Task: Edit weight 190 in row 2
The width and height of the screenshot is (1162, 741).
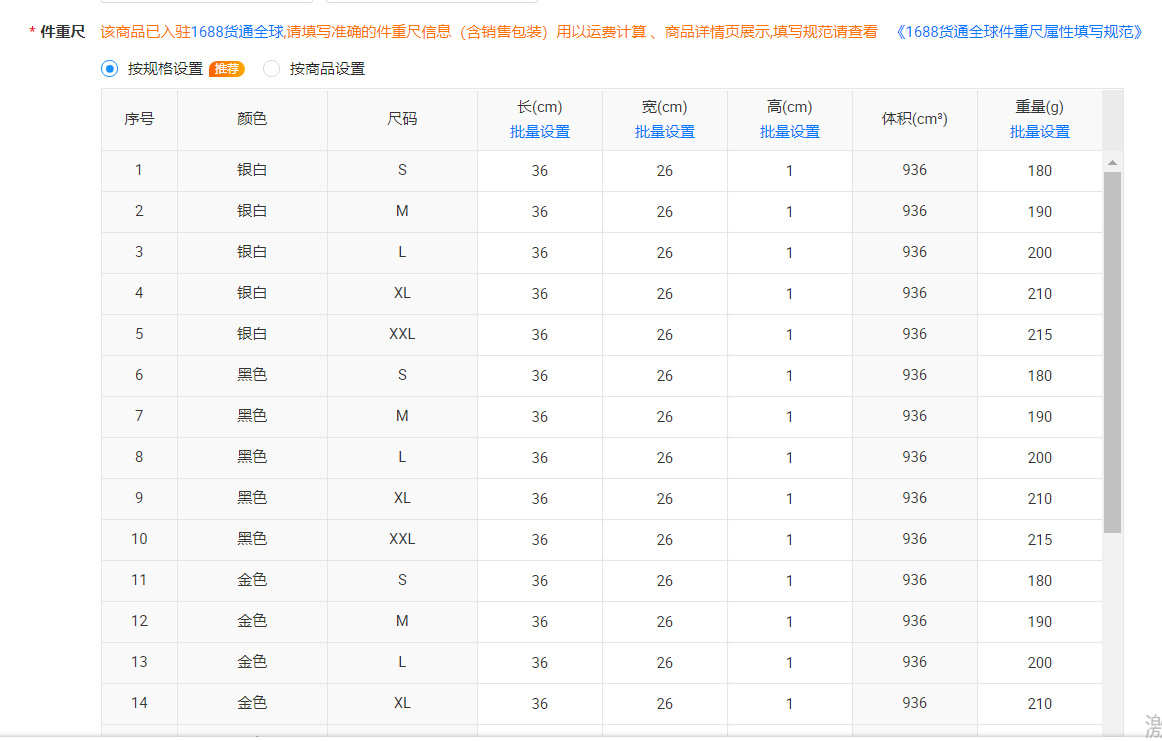Action: pyautogui.click(x=1039, y=212)
